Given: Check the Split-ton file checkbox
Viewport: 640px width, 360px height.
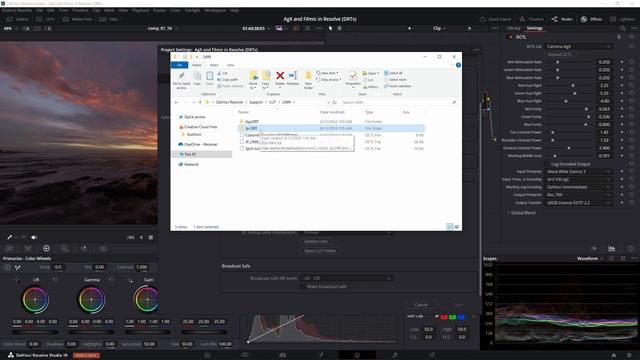Looking at the screenshot, I should (242, 149).
